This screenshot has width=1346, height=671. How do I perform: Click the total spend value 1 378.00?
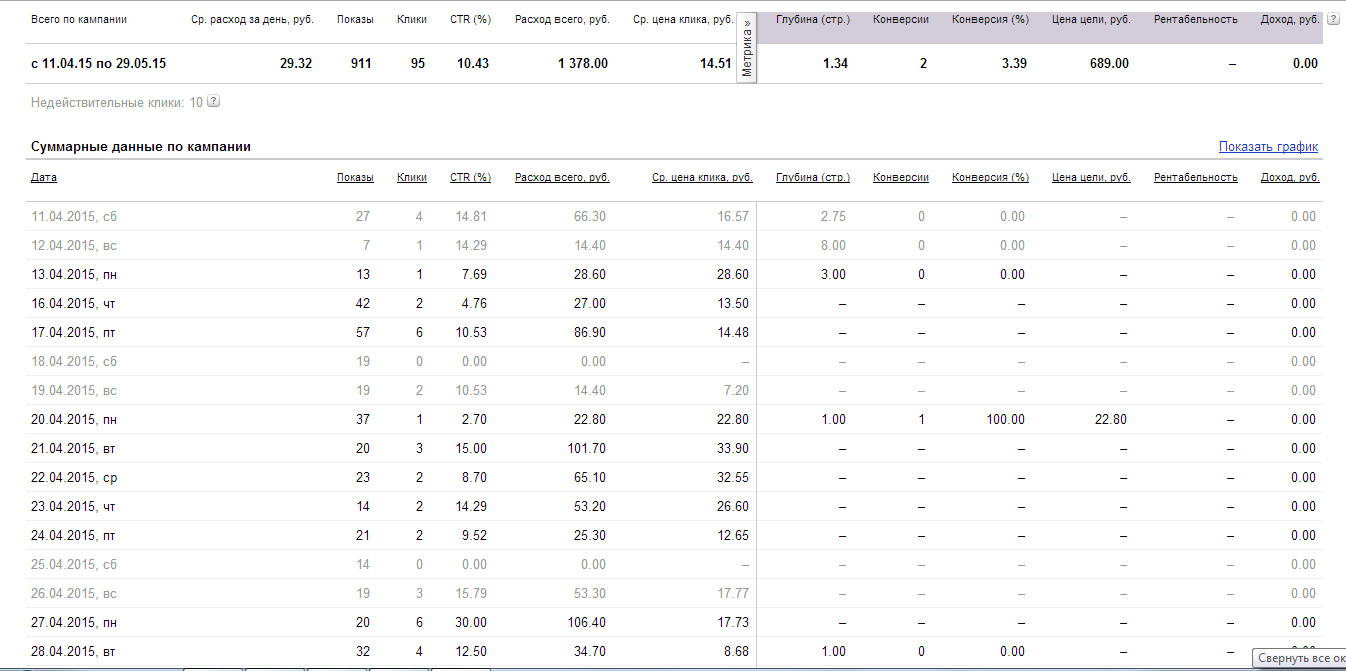(583, 64)
